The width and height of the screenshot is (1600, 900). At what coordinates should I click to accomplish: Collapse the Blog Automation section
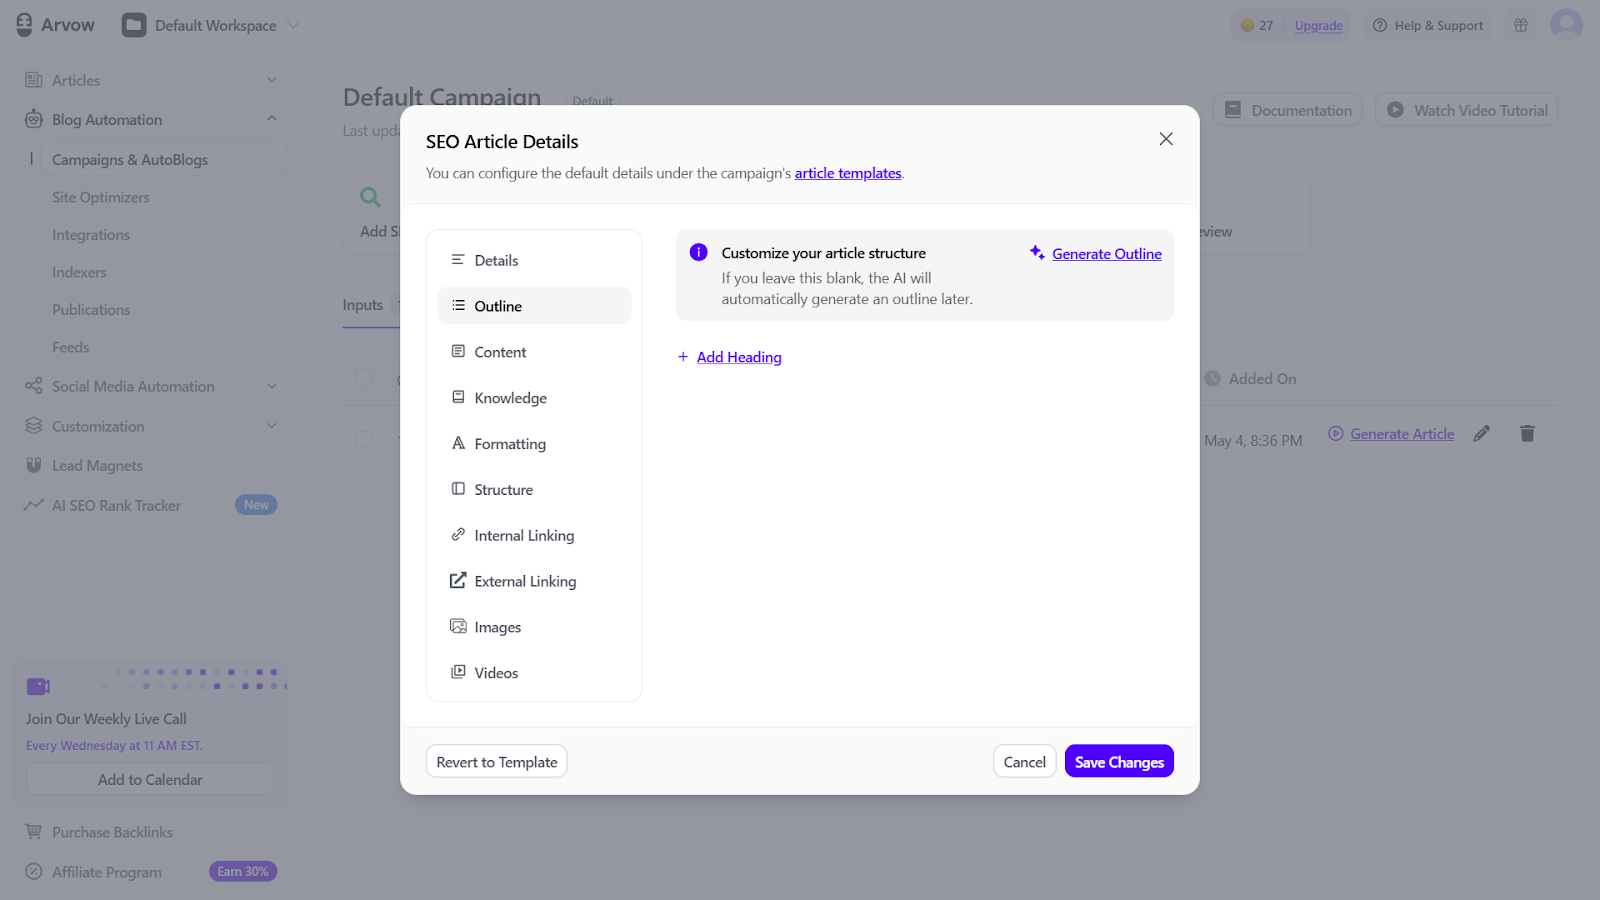coord(271,118)
